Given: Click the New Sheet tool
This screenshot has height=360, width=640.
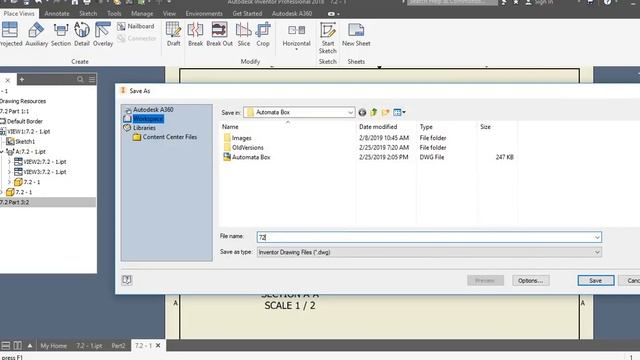Looking at the screenshot, I should (x=356, y=34).
